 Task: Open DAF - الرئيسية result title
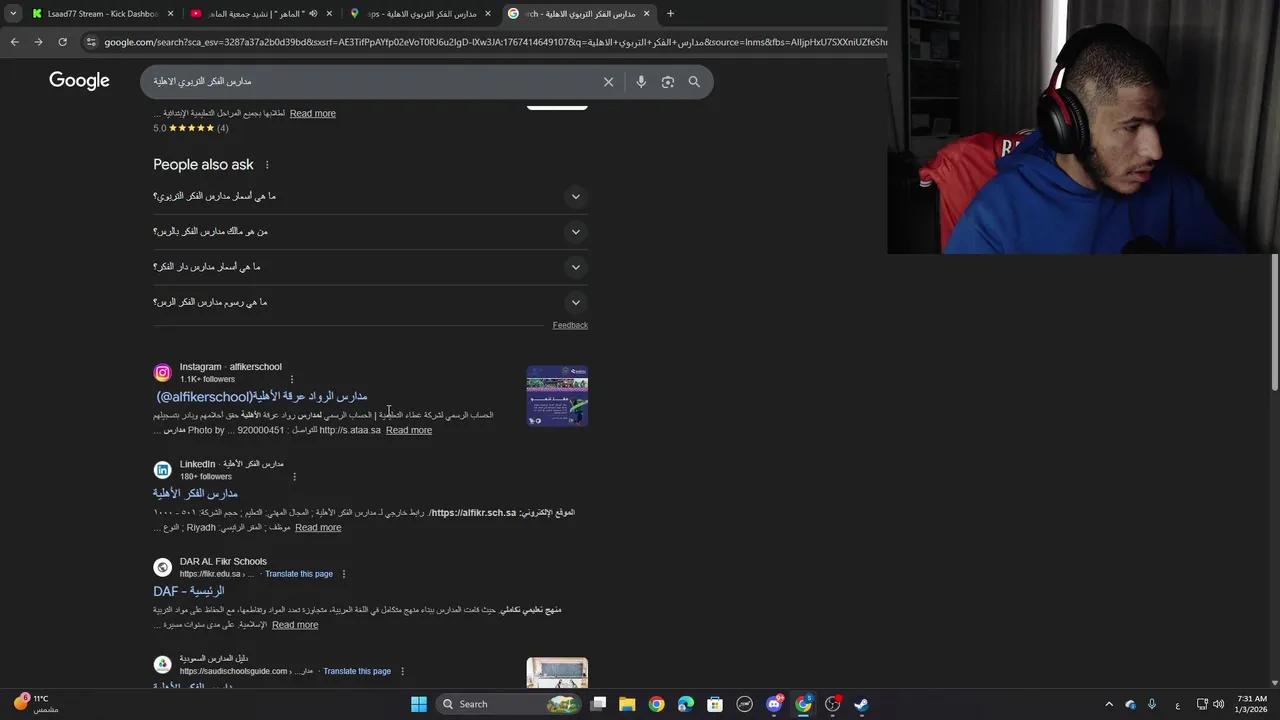click(x=188, y=591)
